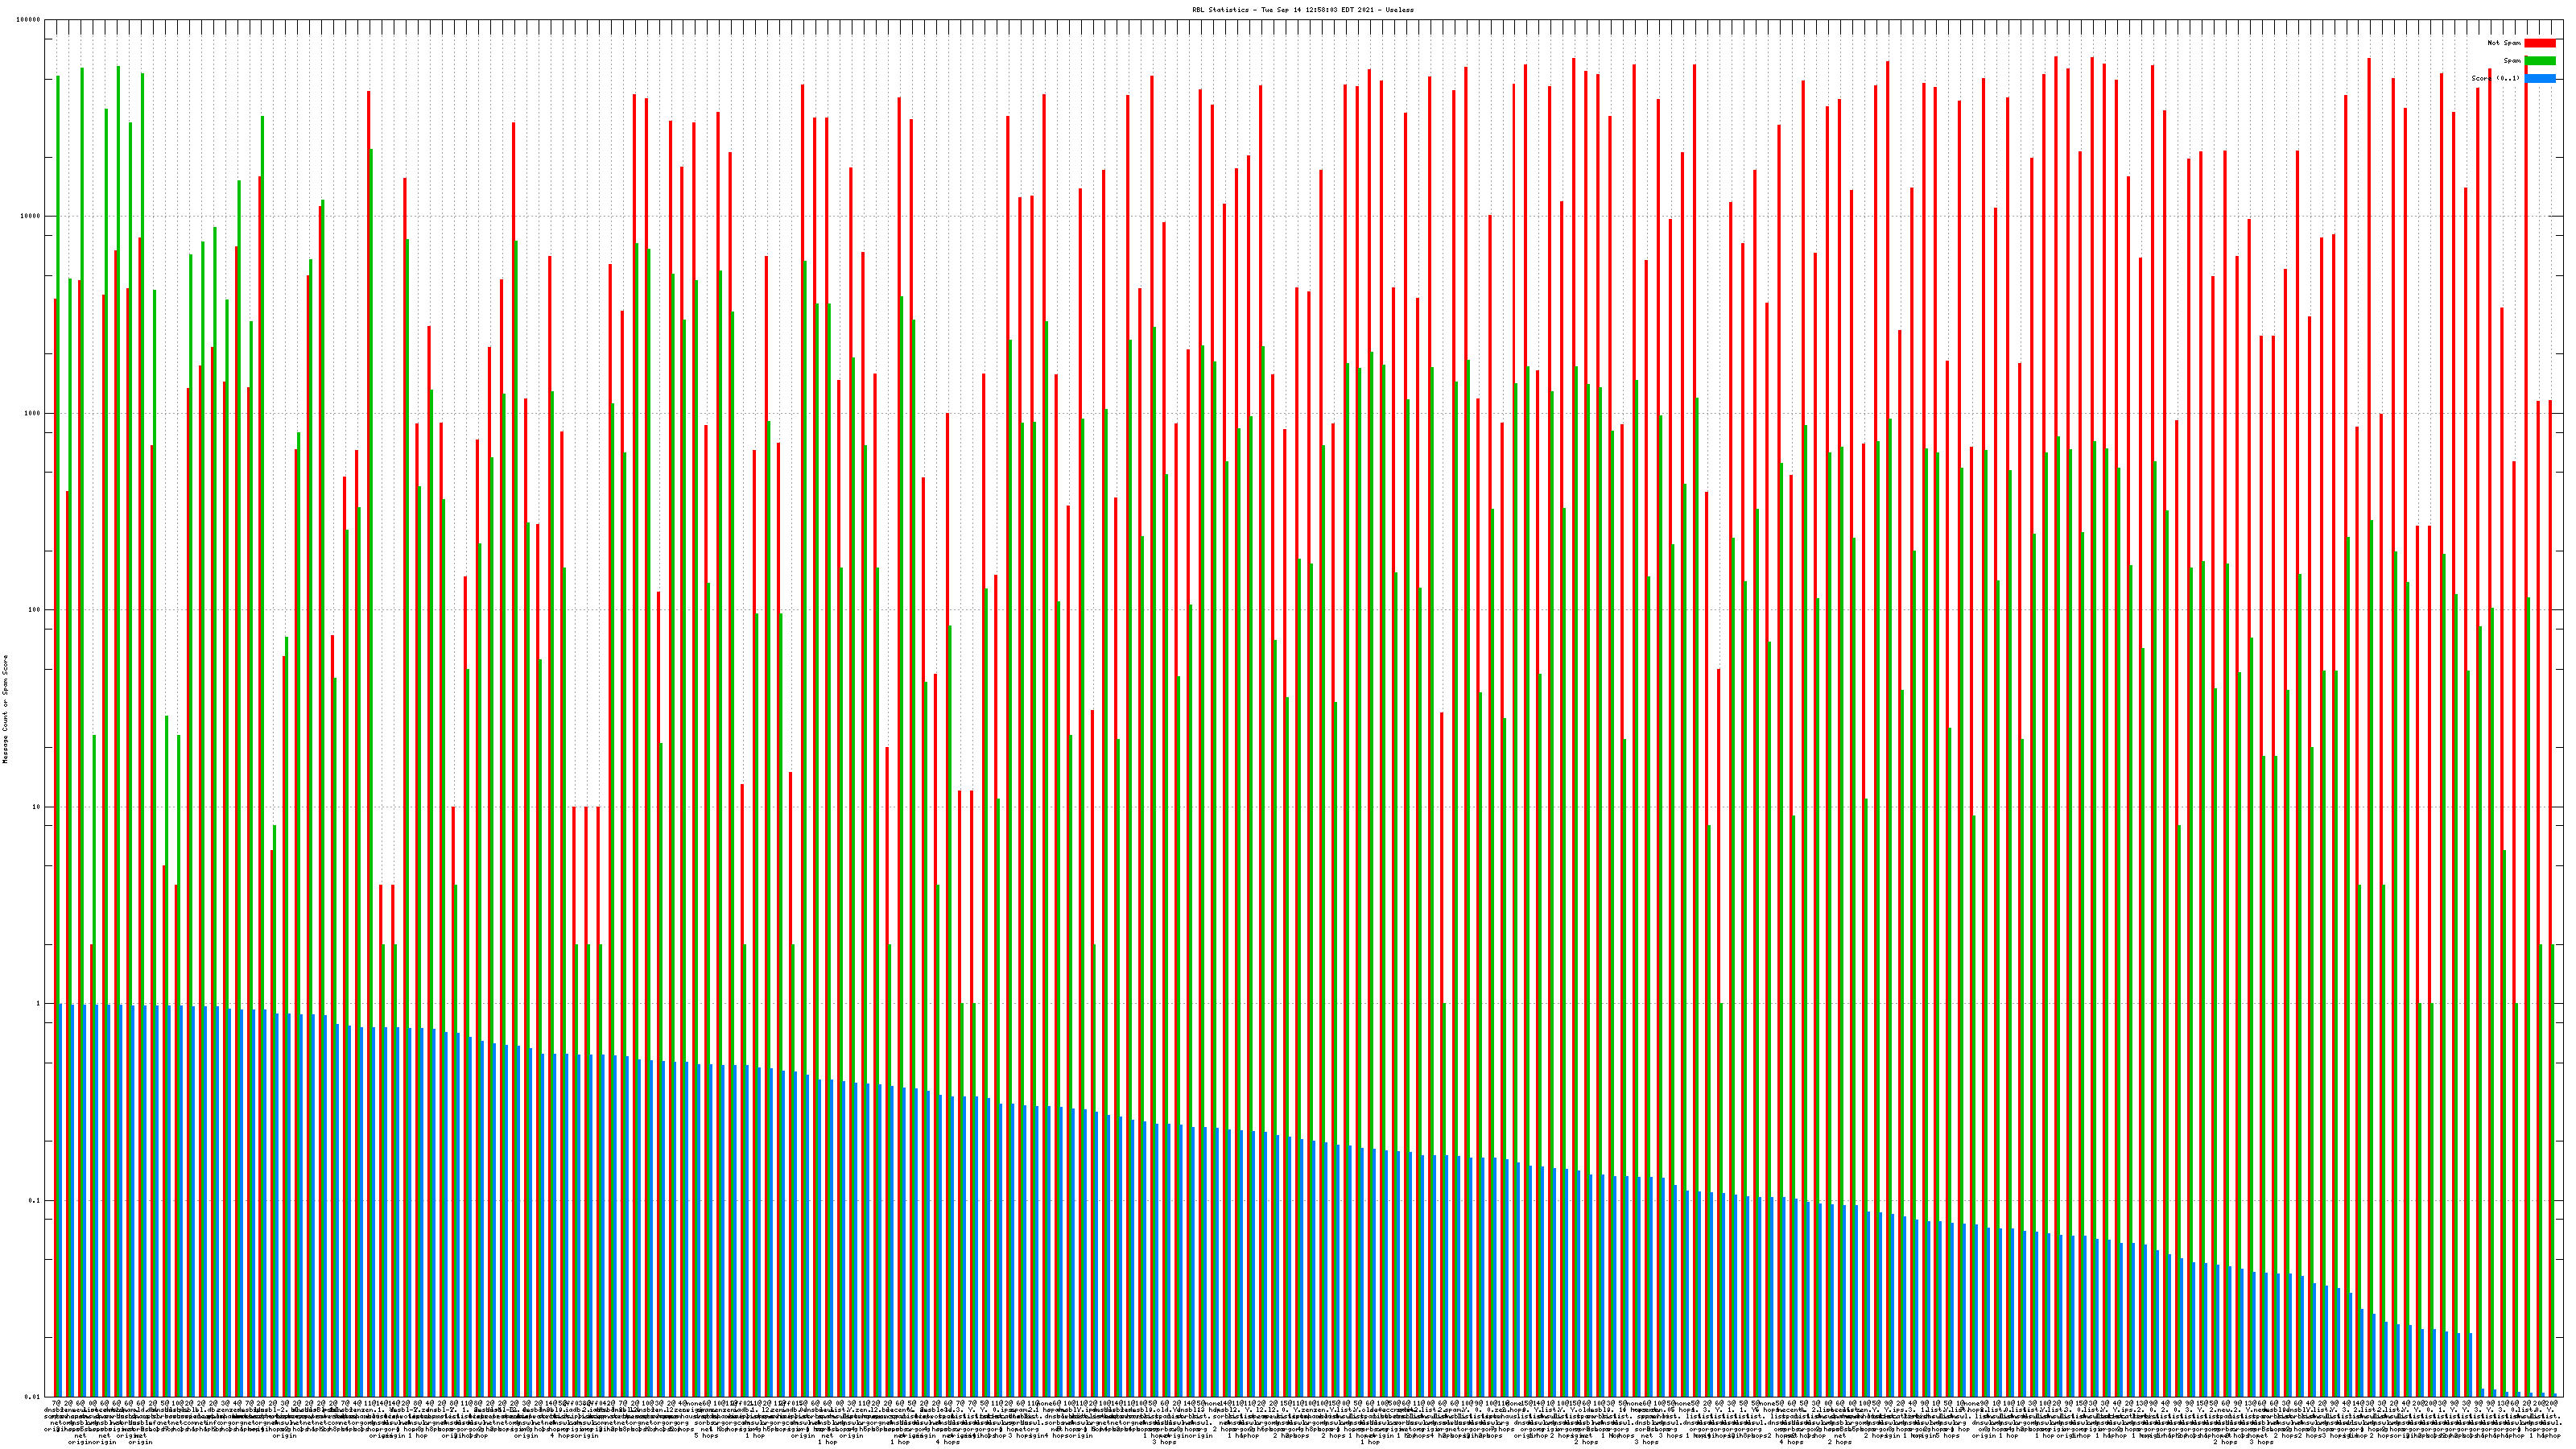Click the Message Count y-axis title
The height and width of the screenshot is (1449, 2576).
click(5, 709)
